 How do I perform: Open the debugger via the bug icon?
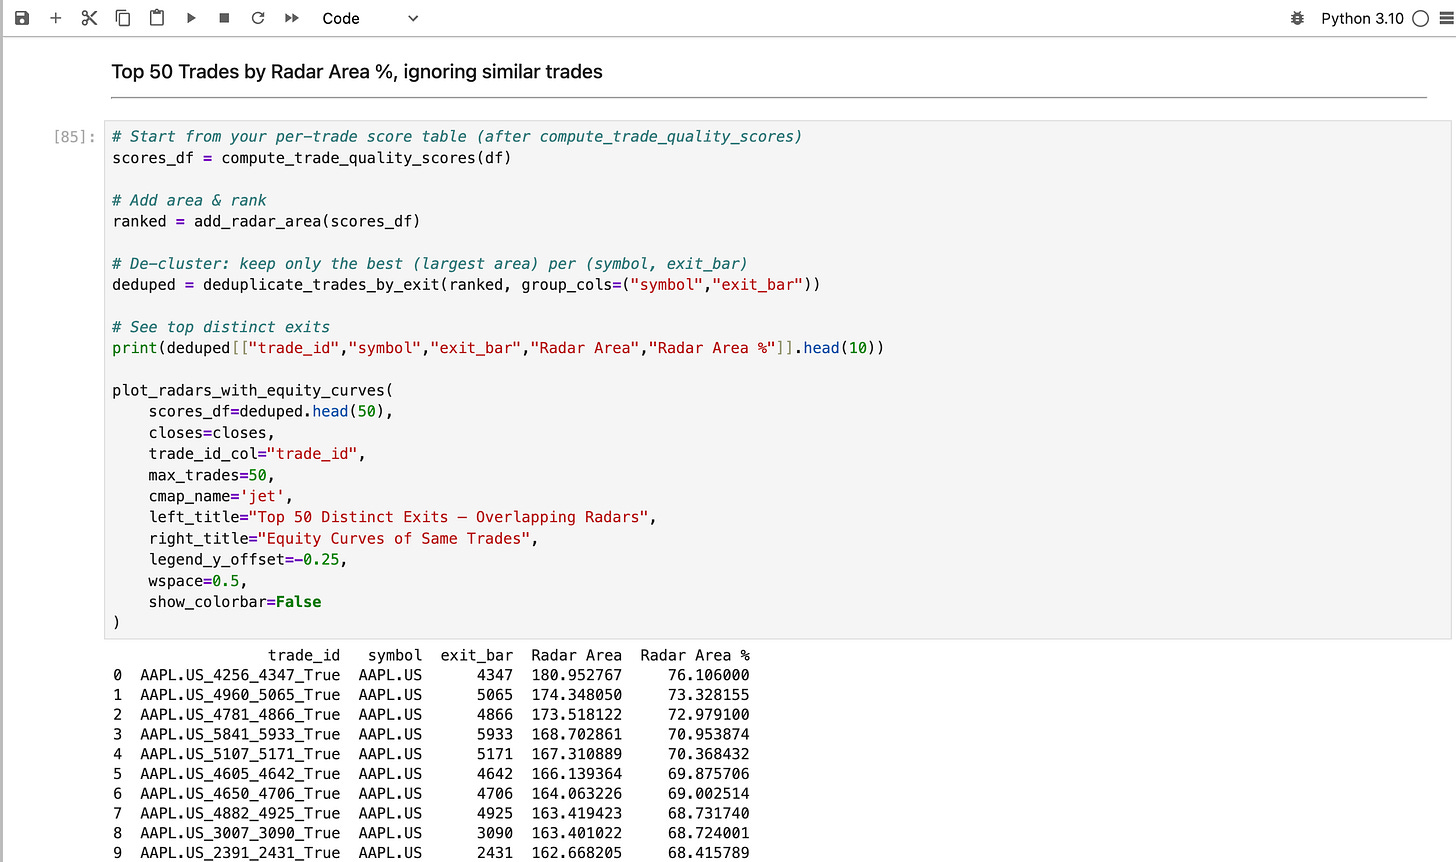[1298, 18]
